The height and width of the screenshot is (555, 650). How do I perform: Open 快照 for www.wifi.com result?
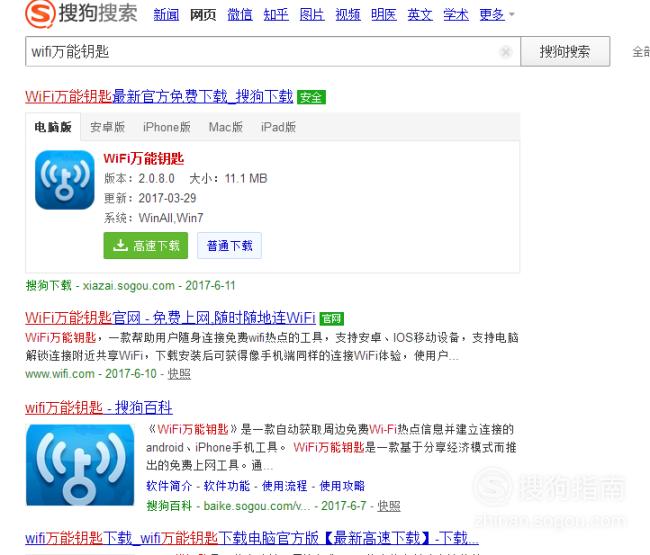click(179, 374)
